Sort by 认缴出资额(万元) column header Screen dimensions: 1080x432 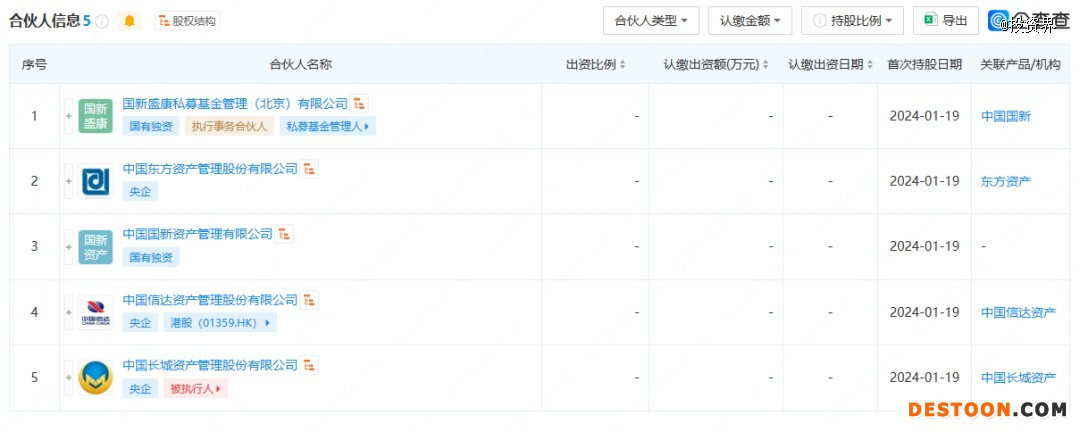pos(716,65)
